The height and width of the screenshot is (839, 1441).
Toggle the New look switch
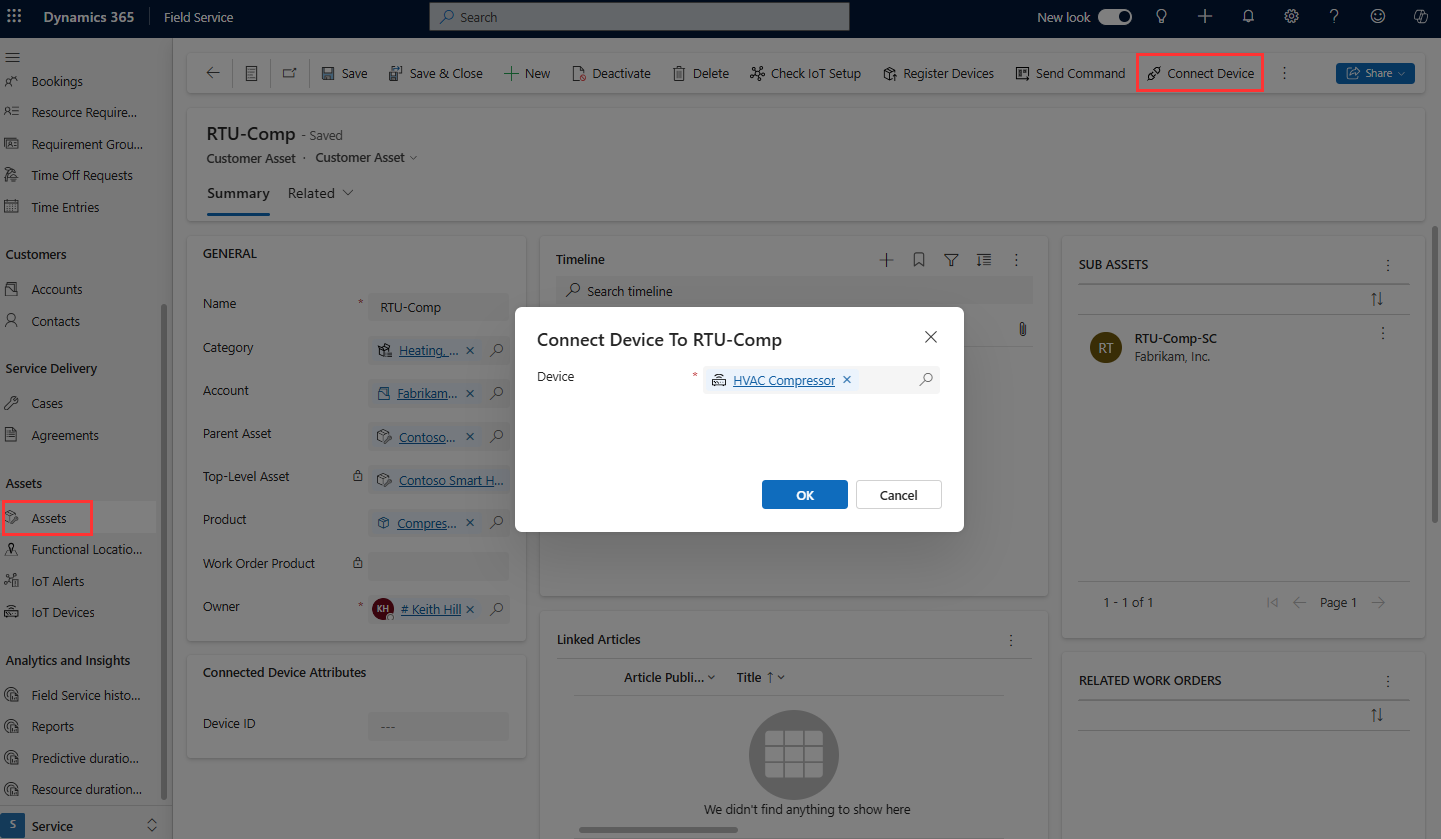tap(1115, 17)
